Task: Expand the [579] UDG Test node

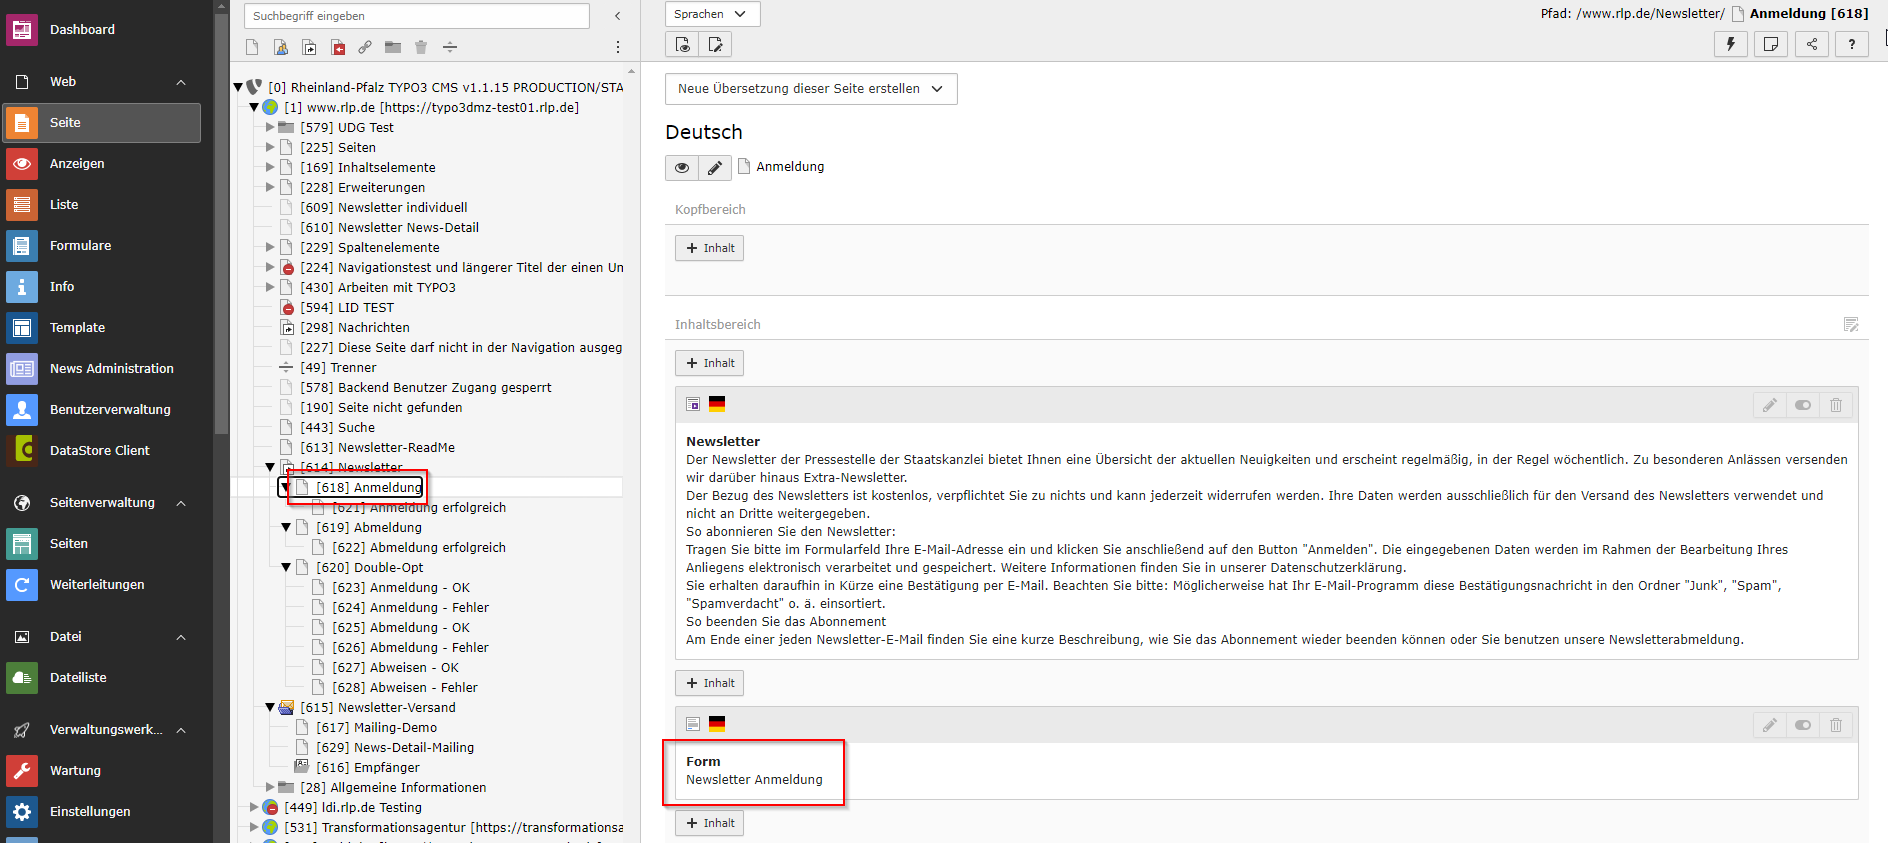Action: click(270, 128)
